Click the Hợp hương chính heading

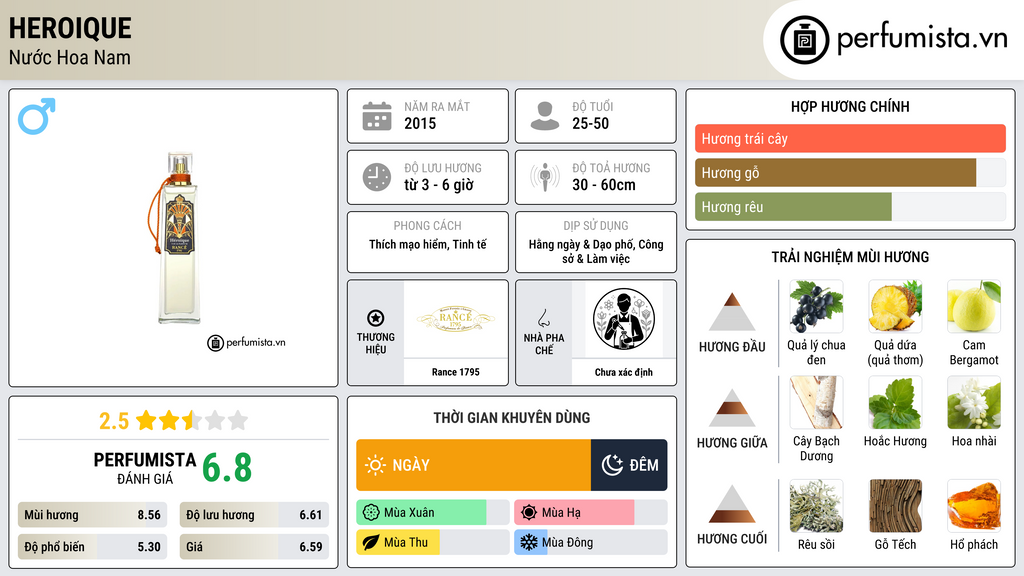tap(850, 106)
